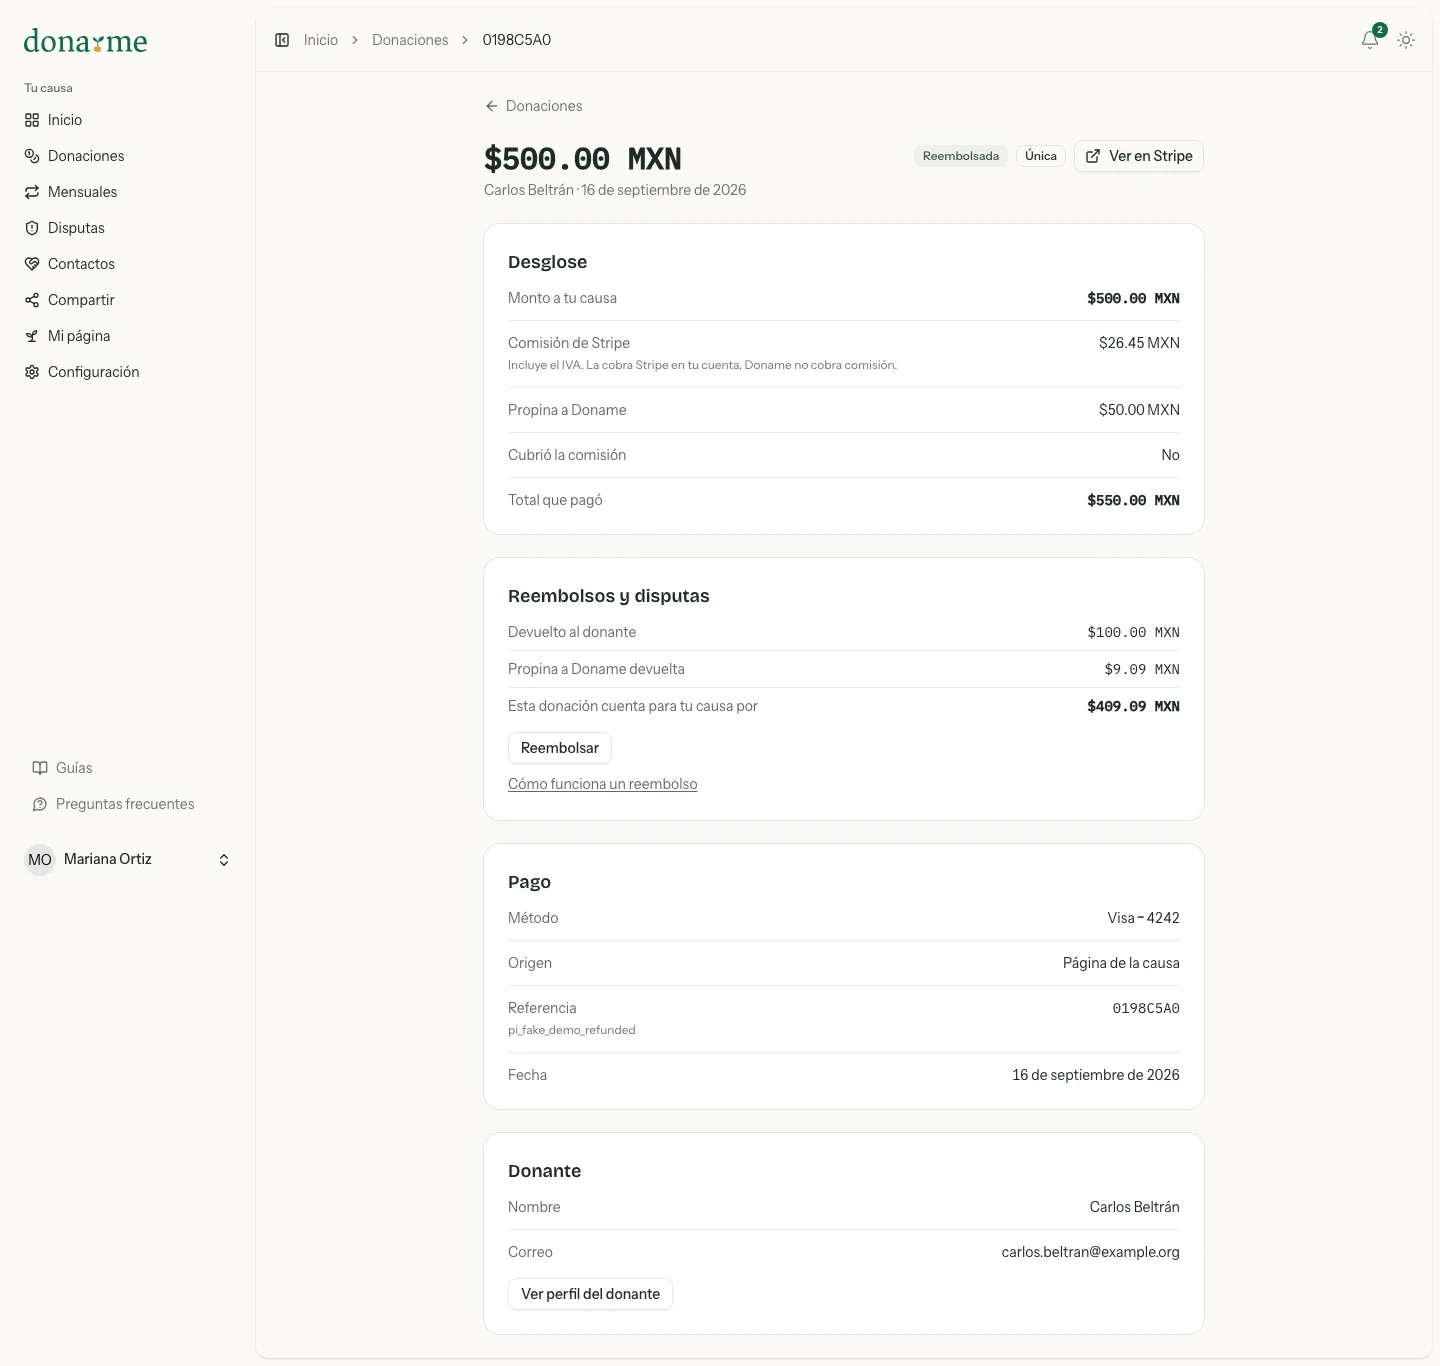Collapse the sidebar panel icon
This screenshot has width=1440, height=1366.
click(x=282, y=40)
